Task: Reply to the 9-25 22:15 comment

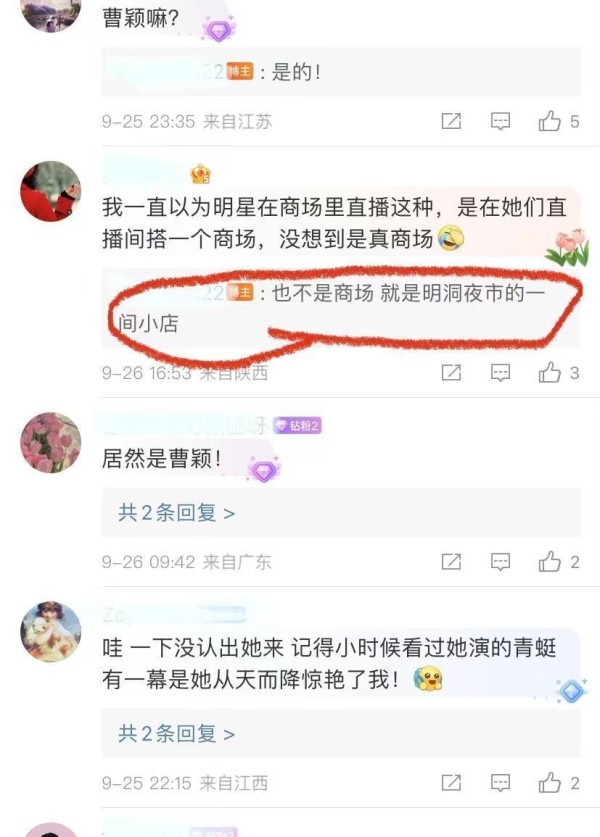Action: coord(500,783)
